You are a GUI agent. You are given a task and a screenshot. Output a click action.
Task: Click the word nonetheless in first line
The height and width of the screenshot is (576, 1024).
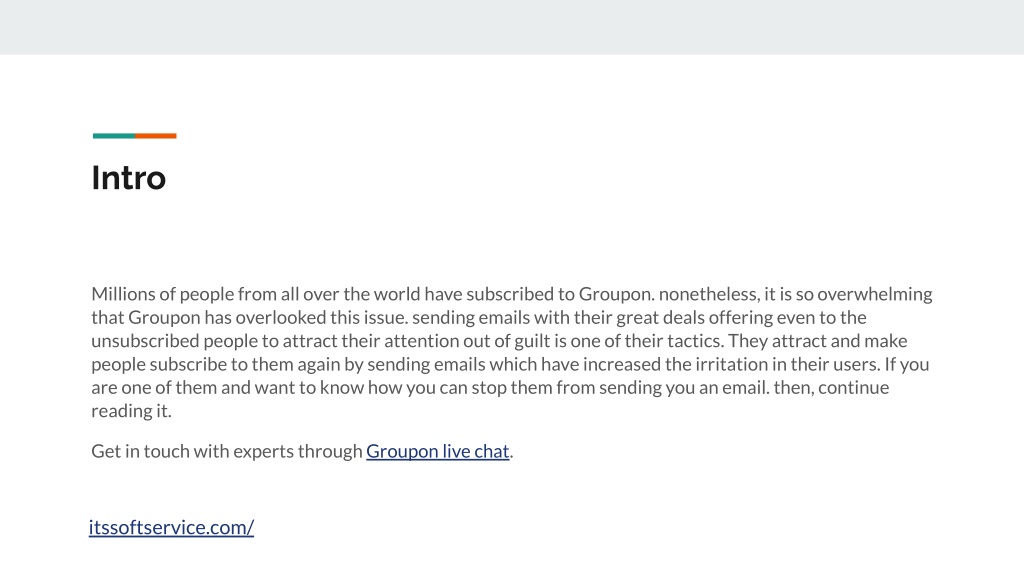pyautogui.click(x=709, y=294)
